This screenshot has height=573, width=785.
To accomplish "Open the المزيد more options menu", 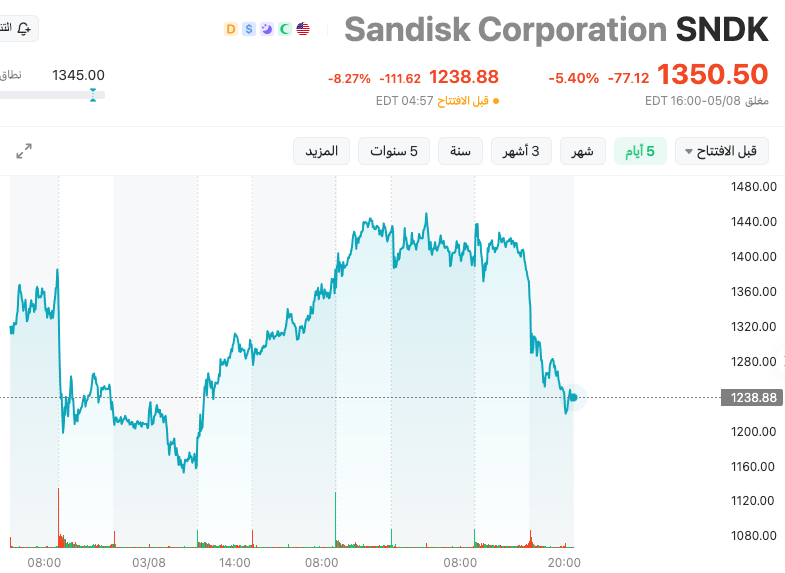I will pyautogui.click(x=321, y=151).
